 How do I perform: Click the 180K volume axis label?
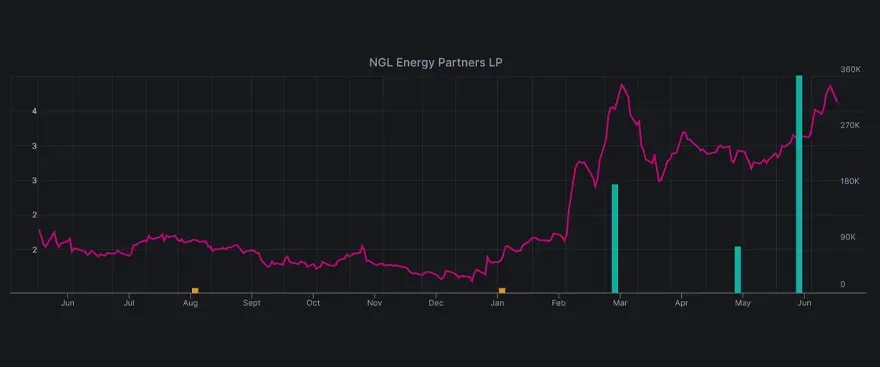pyautogui.click(x=850, y=181)
